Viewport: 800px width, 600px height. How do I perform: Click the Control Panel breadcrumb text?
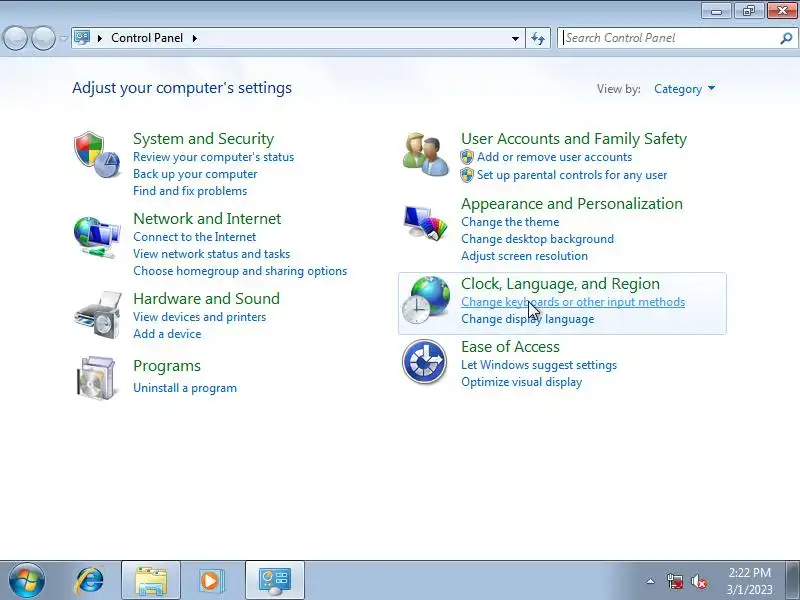pyautogui.click(x=147, y=38)
